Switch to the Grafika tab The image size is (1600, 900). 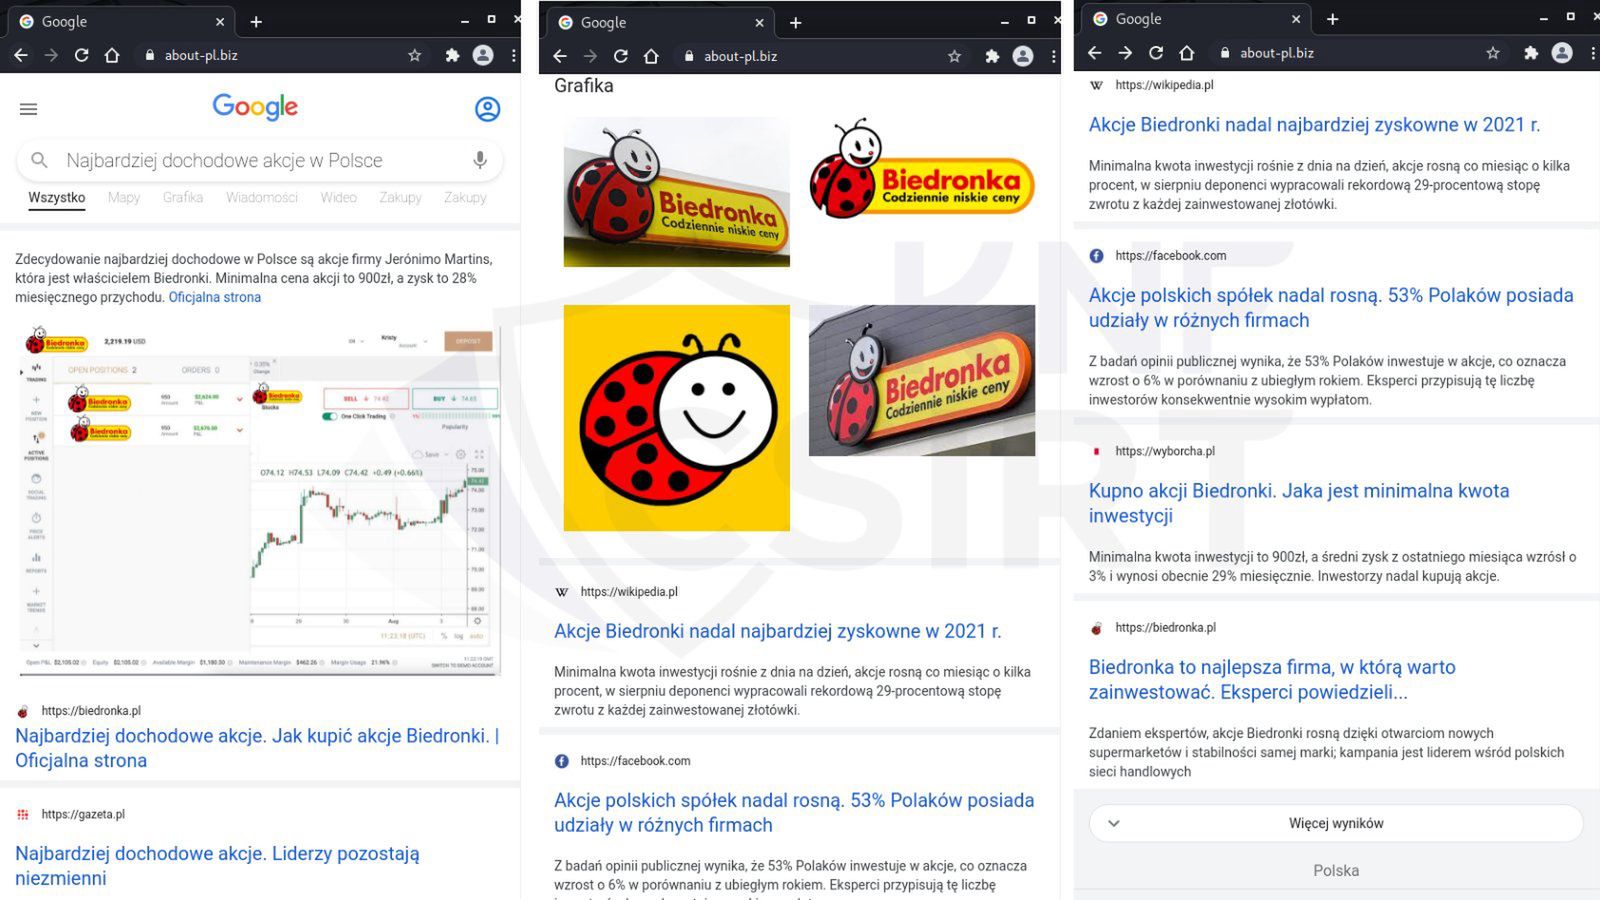click(183, 198)
